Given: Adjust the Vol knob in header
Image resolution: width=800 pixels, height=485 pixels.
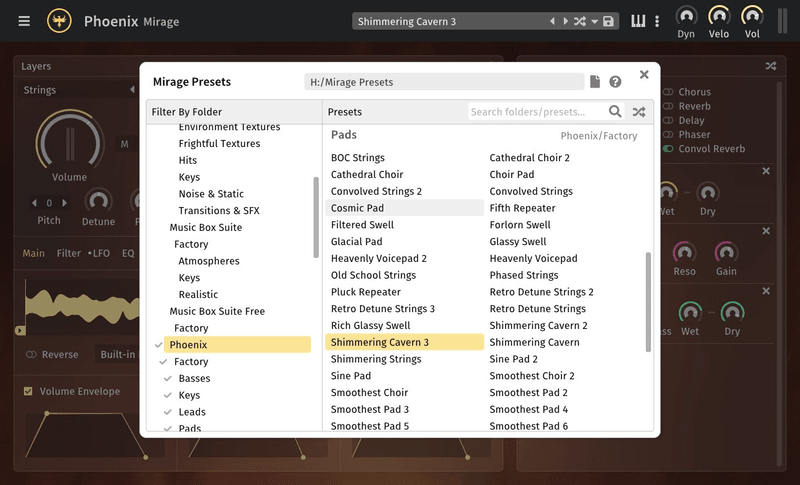Looking at the screenshot, I should coord(752,15).
